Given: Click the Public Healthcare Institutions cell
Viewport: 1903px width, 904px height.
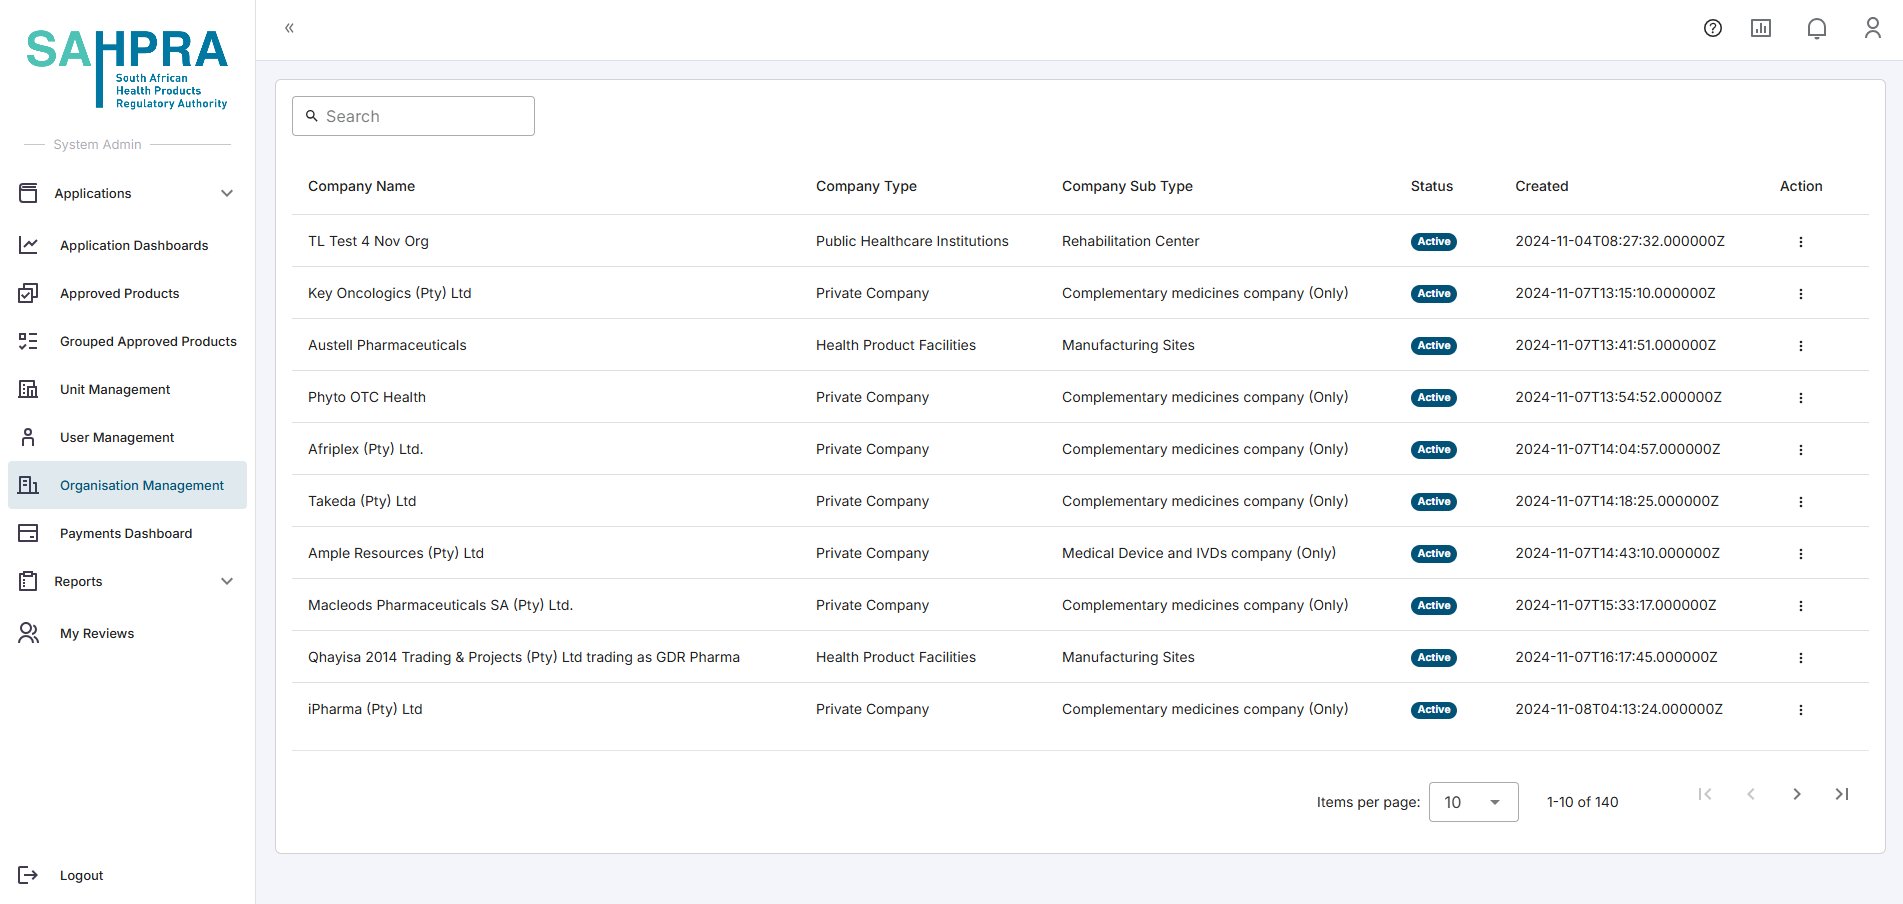Looking at the screenshot, I should point(912,241).
